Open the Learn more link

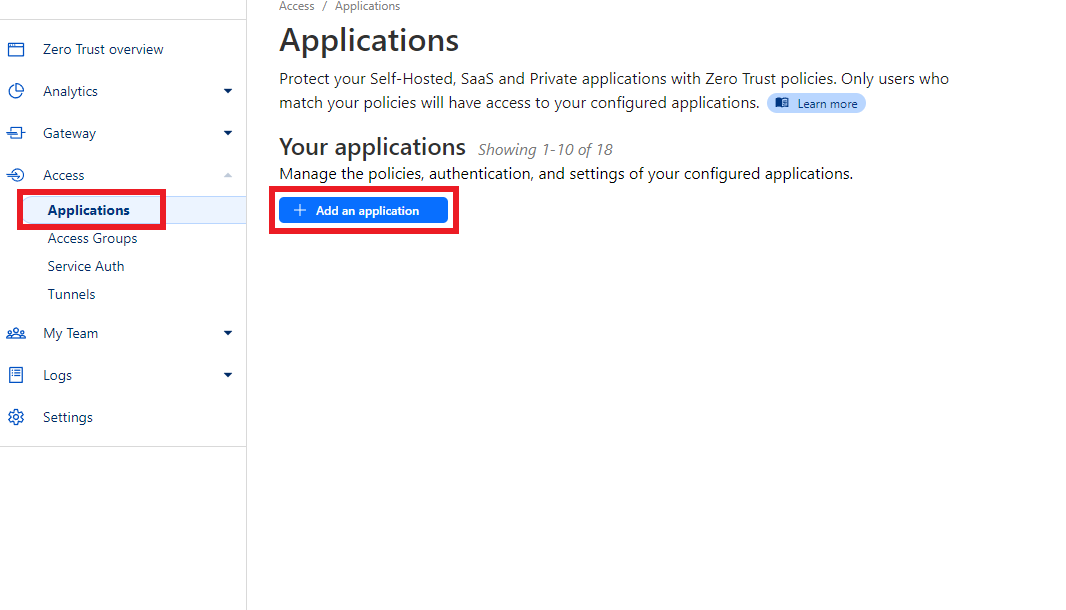(816, 102)
